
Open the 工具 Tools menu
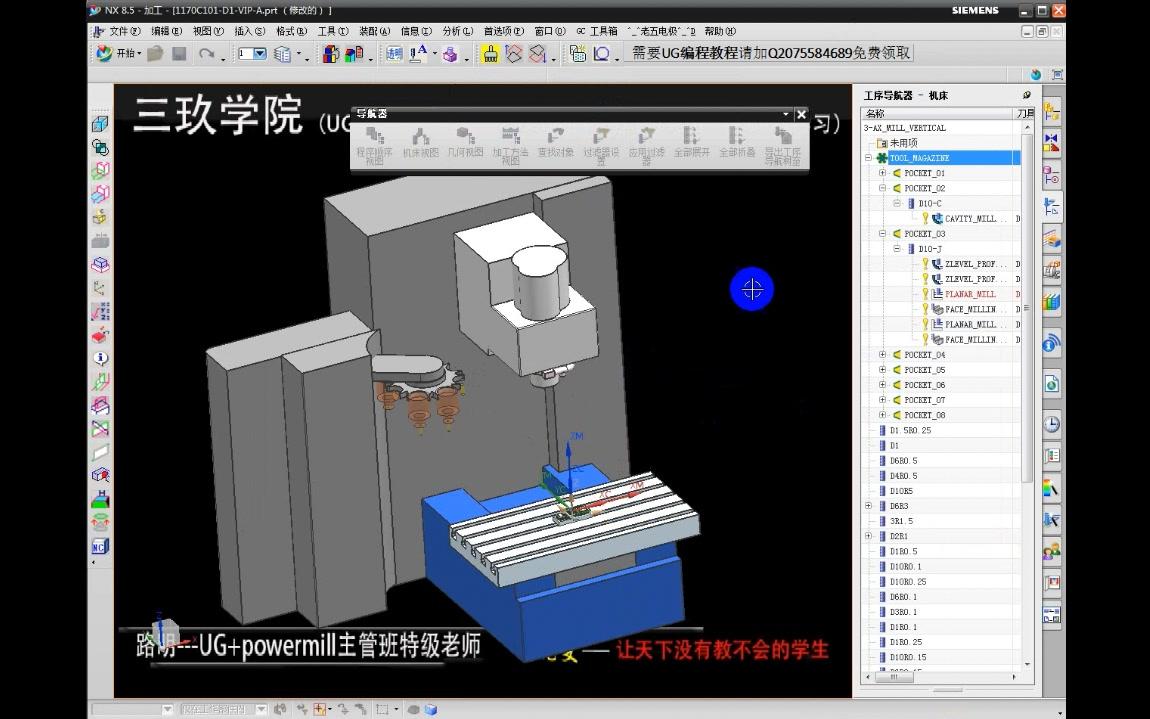[333, 31]
